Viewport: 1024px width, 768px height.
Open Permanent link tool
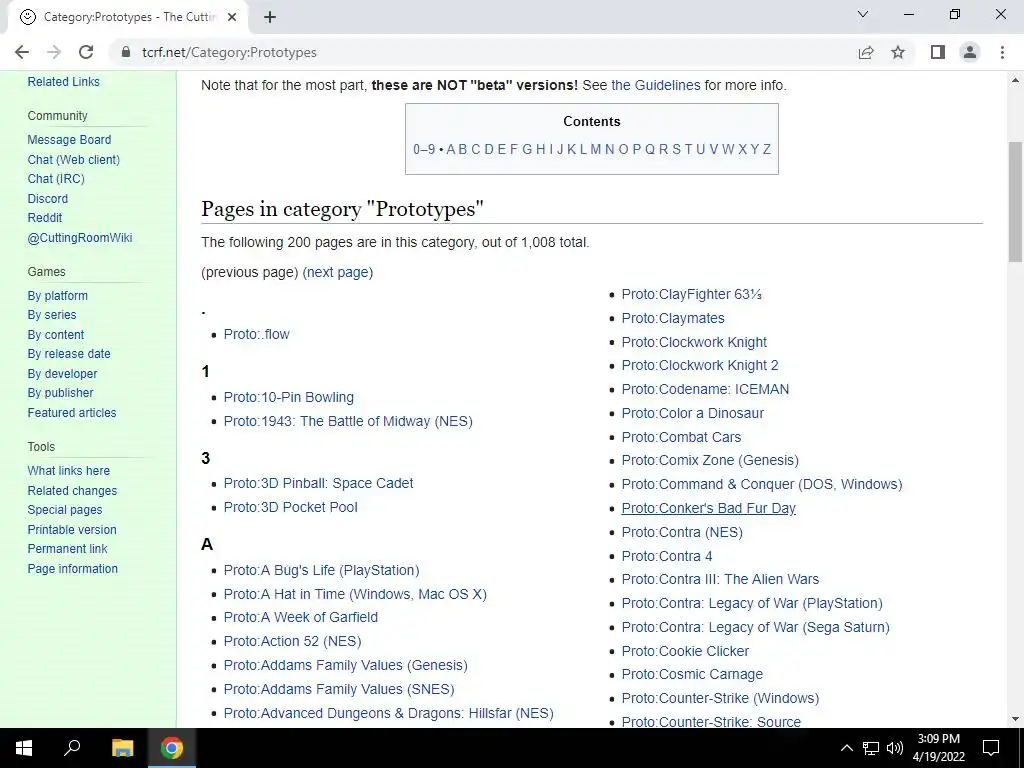pos(67,549)
